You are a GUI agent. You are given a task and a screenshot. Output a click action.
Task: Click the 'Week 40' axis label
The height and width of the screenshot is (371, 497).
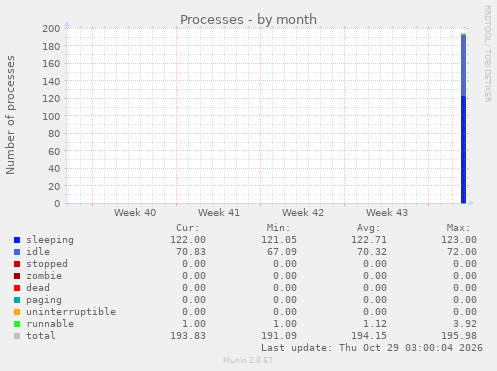135,213
